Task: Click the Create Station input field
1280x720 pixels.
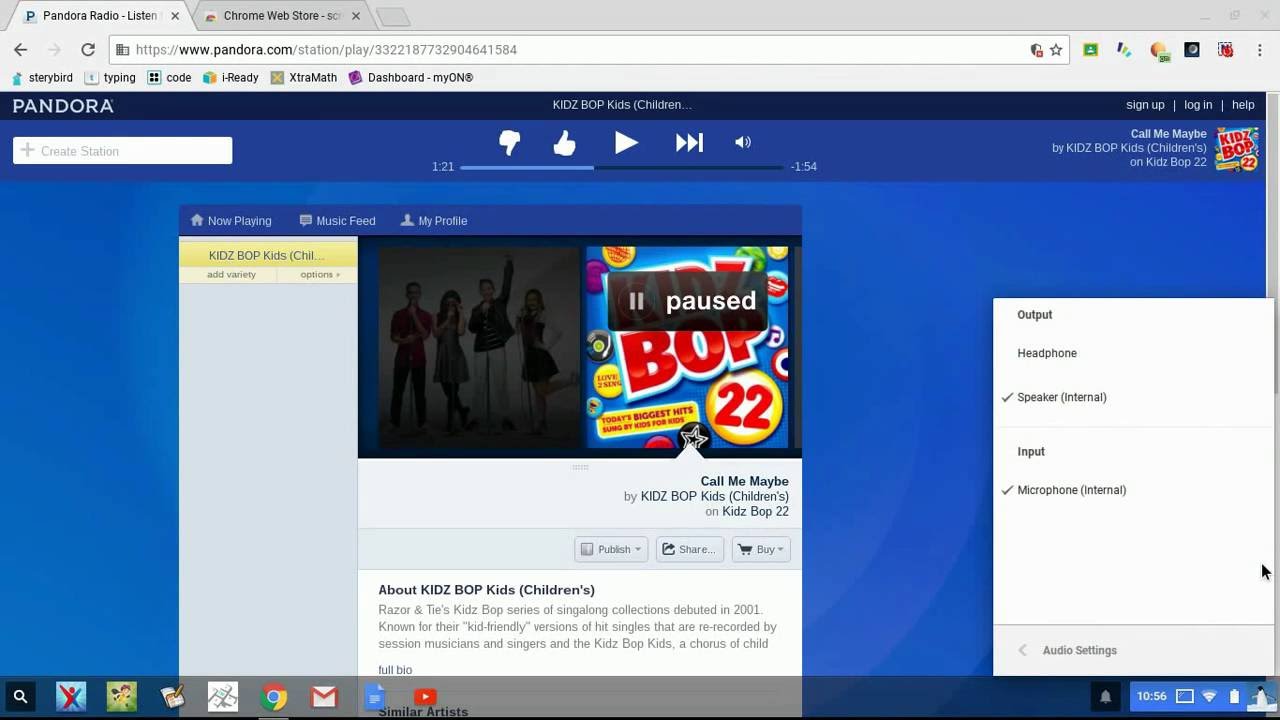Action: coord(123,151)
